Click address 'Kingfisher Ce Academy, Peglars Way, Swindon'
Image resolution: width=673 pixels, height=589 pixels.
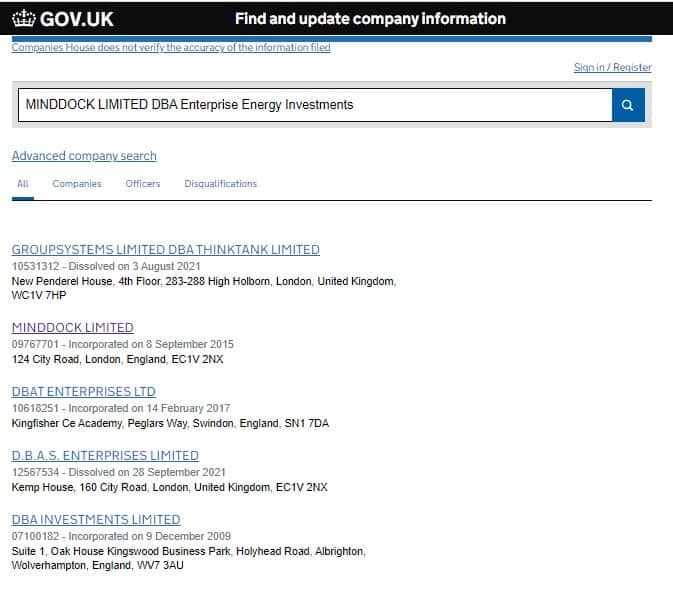(122, 423)
